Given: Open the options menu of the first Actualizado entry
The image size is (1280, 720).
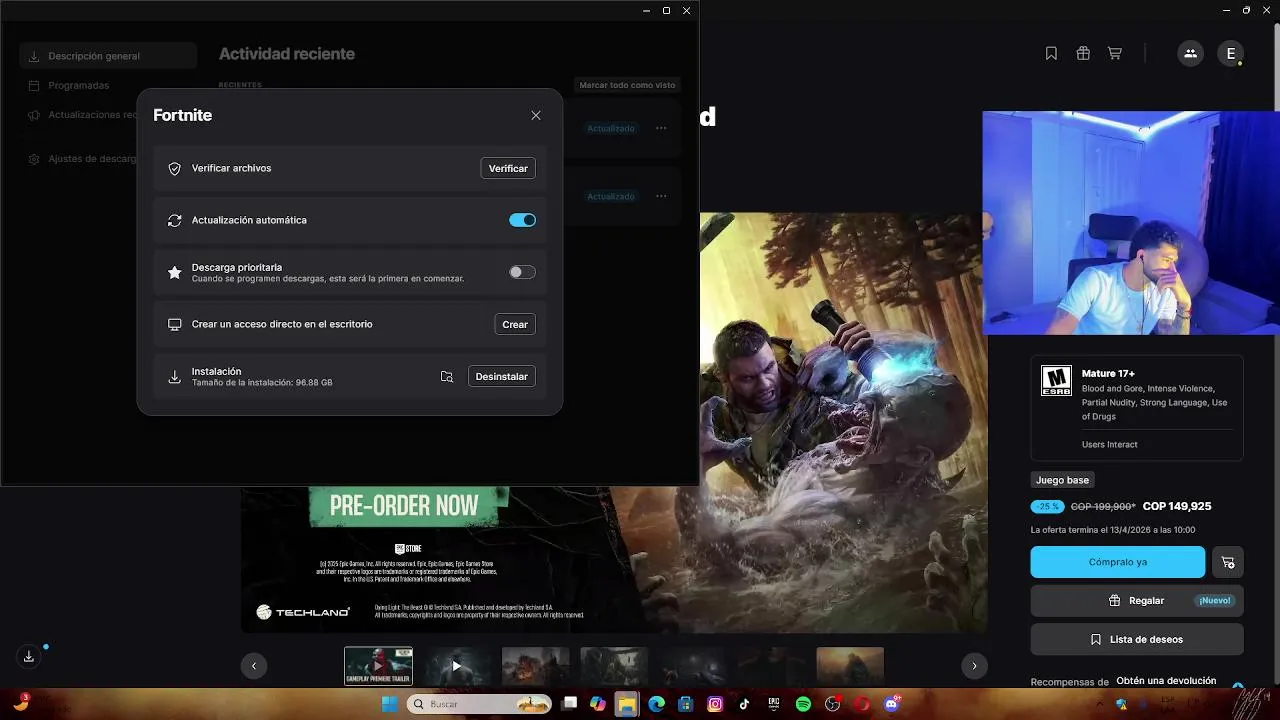Looking at the screenshot, I should tap(661, 128).
